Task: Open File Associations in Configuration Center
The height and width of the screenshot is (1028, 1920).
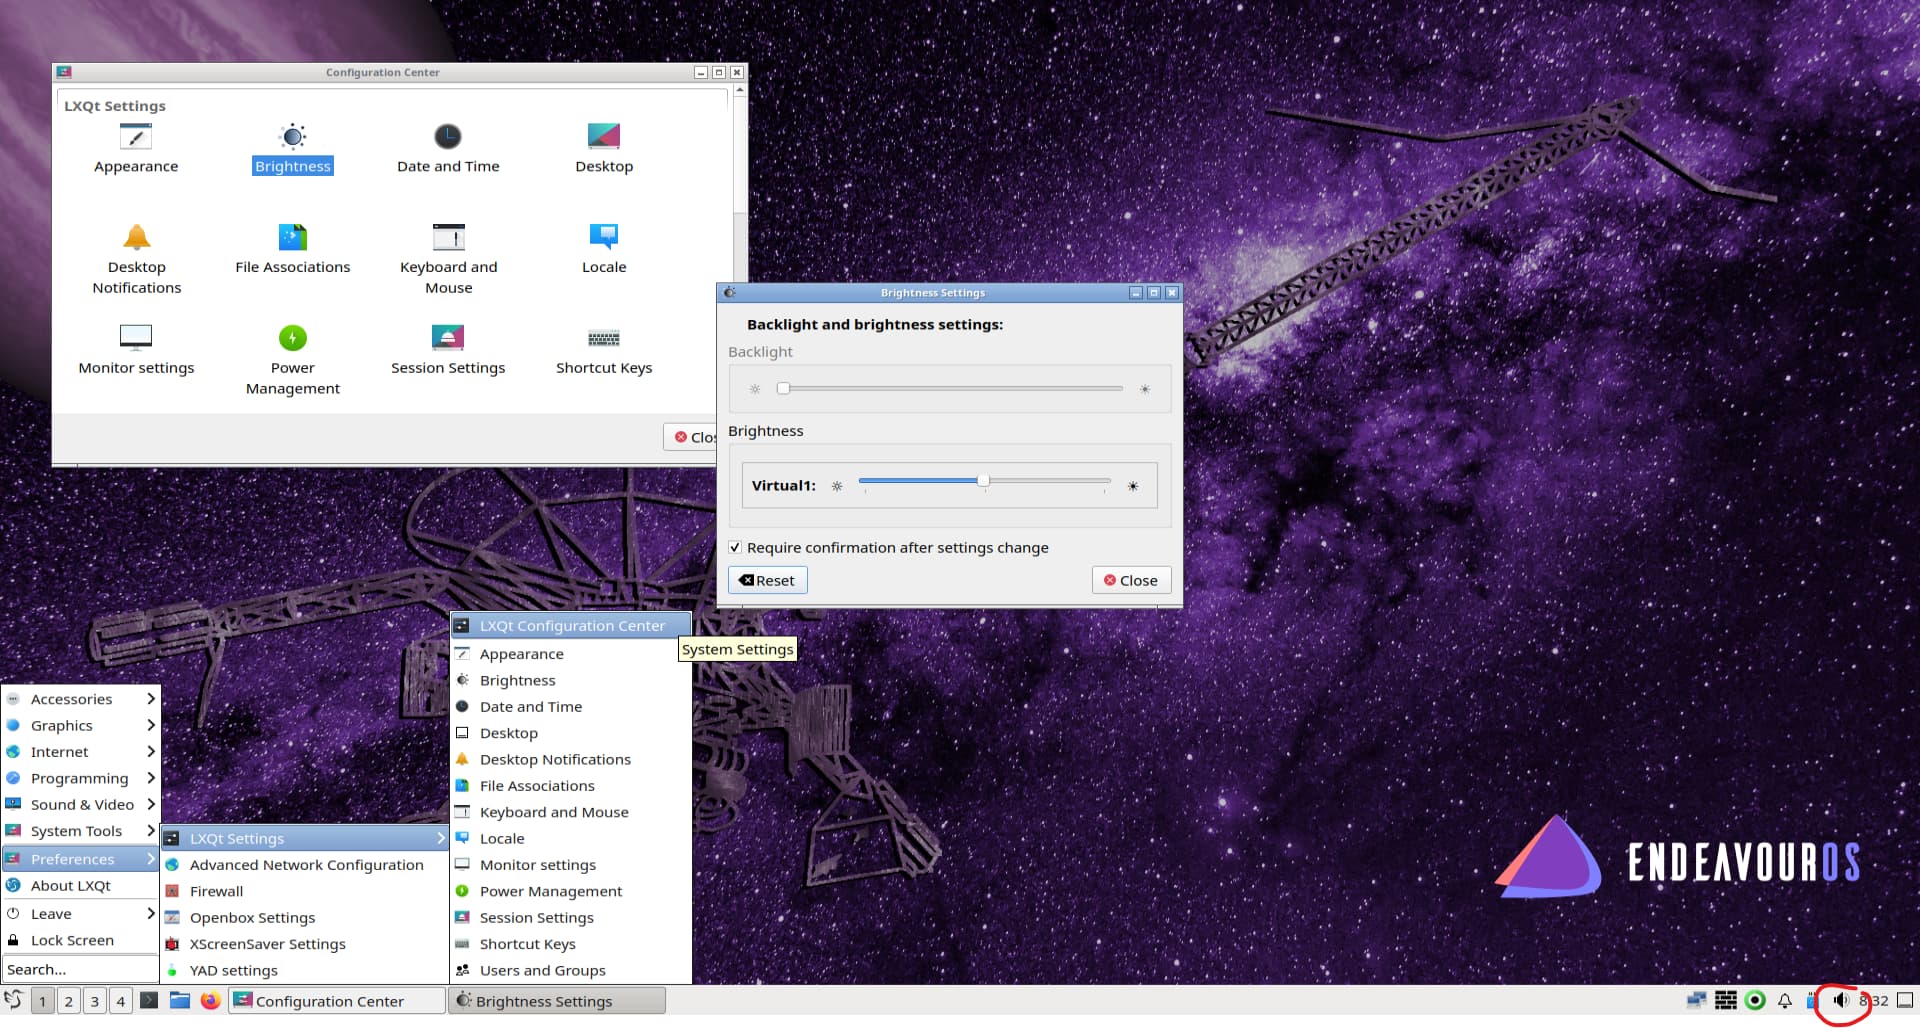Action: pos(293,249)
